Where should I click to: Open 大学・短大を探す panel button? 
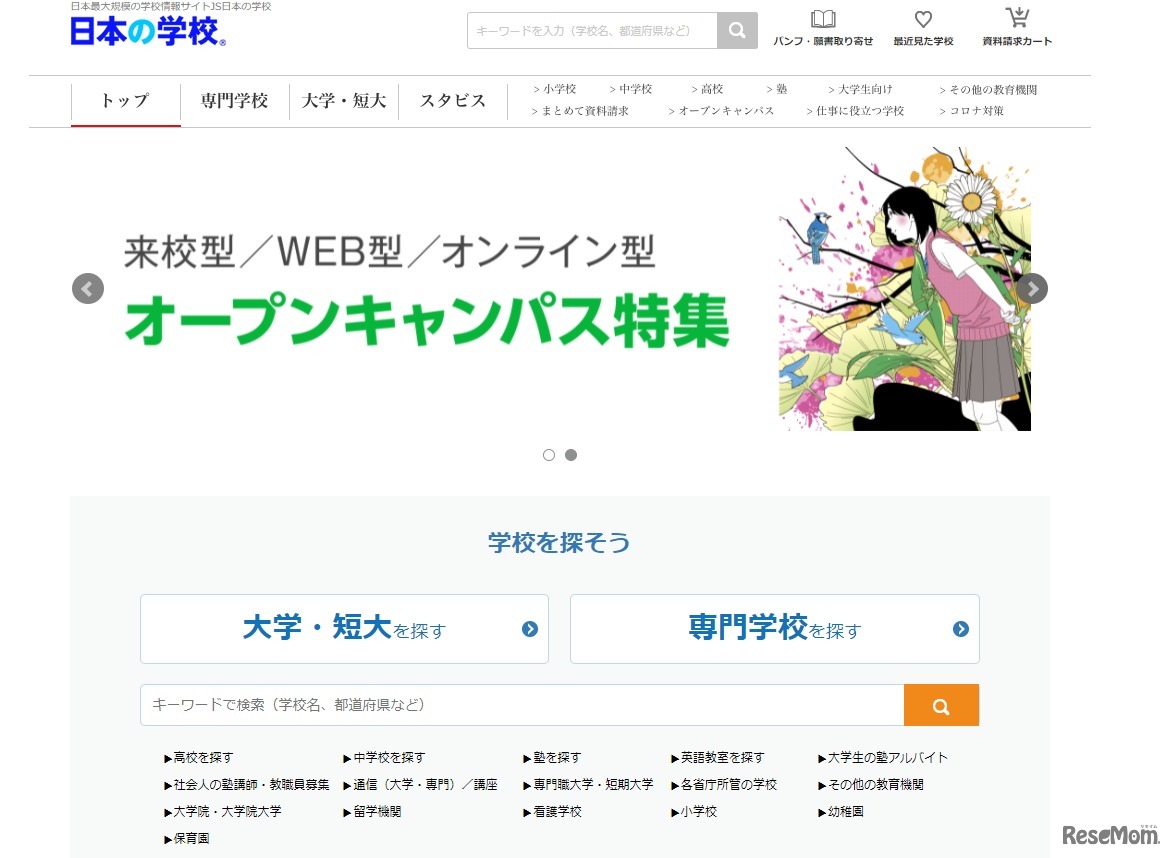(x=344, y=629)
